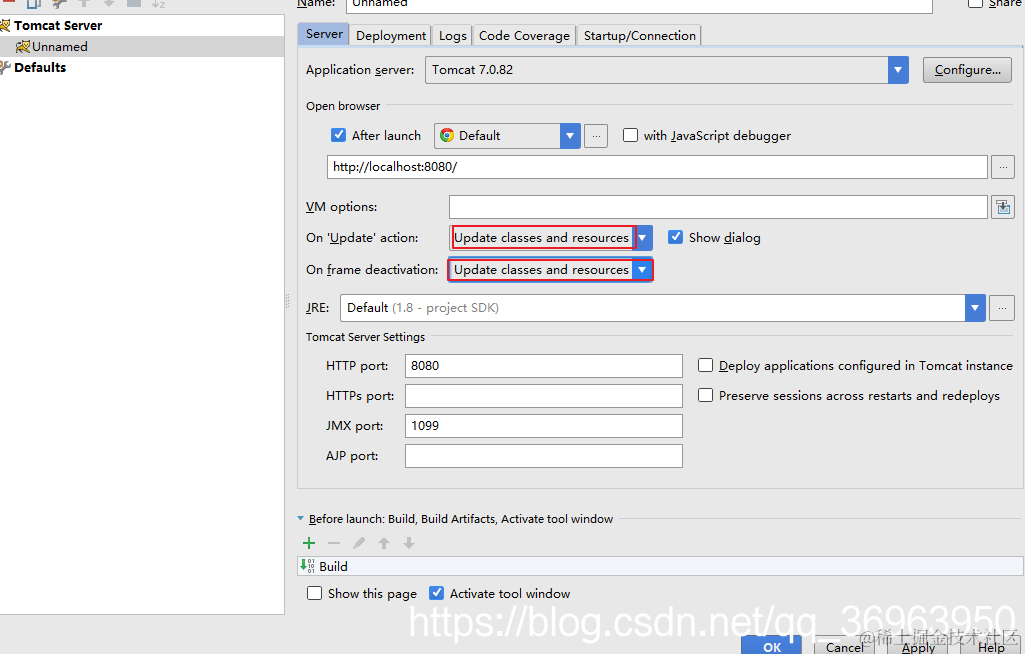The image size is (1025, 654).
Task: Enable with JavaScript debugger
Action: [630, 135]
